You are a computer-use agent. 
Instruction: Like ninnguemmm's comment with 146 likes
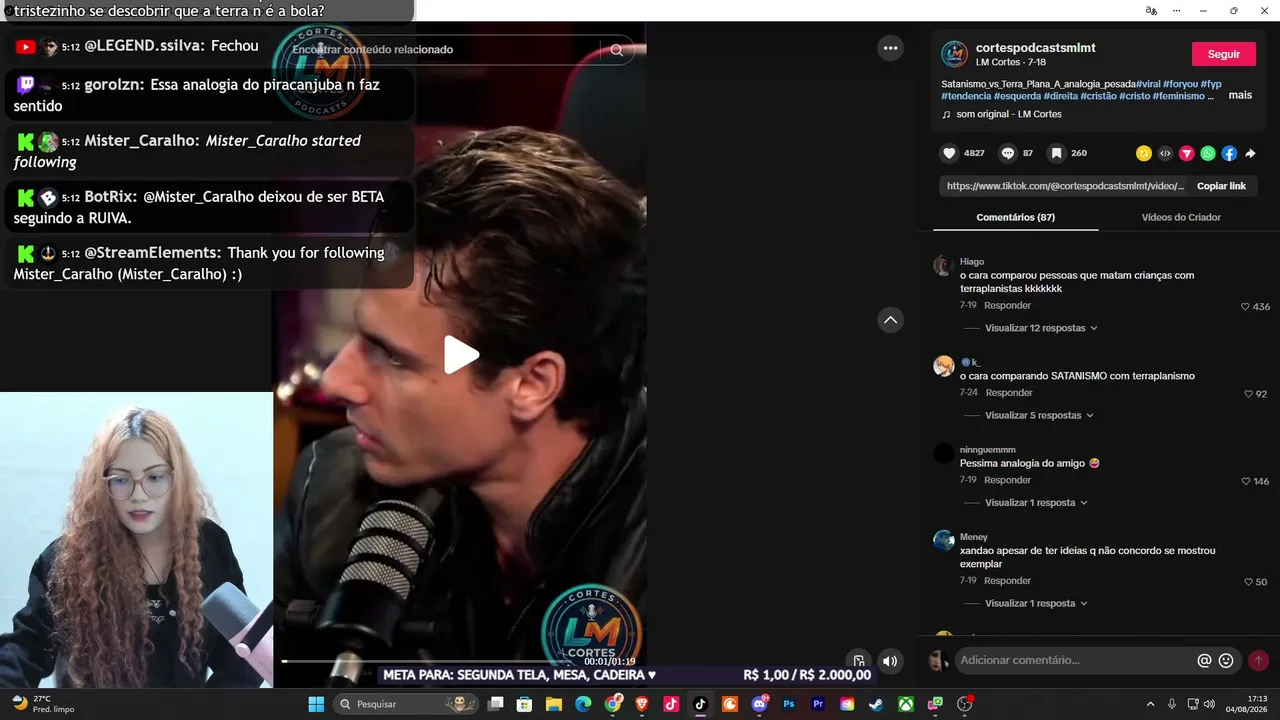(1246, 482)
